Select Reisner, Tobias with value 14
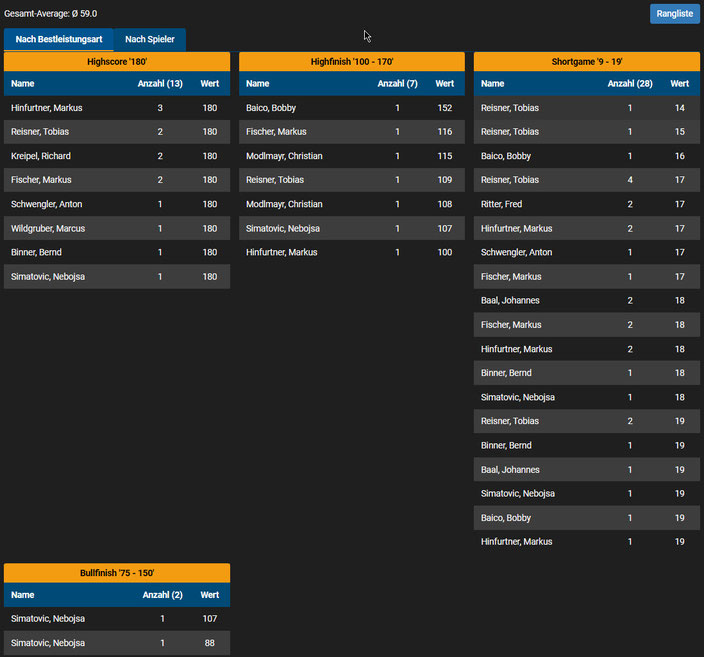 coord(587,108)
